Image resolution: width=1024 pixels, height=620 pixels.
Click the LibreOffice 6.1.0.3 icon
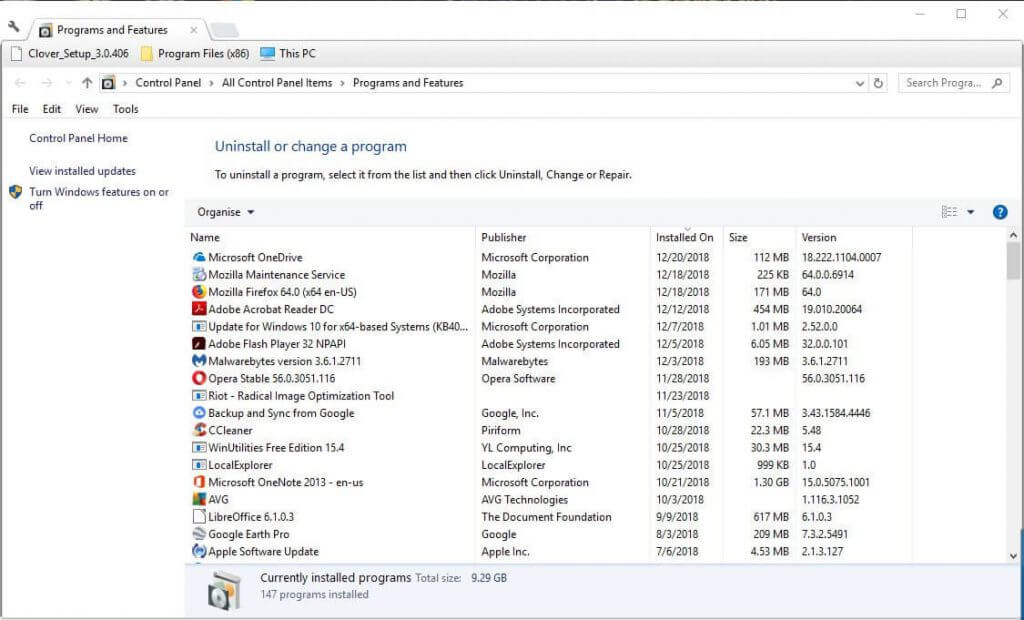(x=199, y=517)
